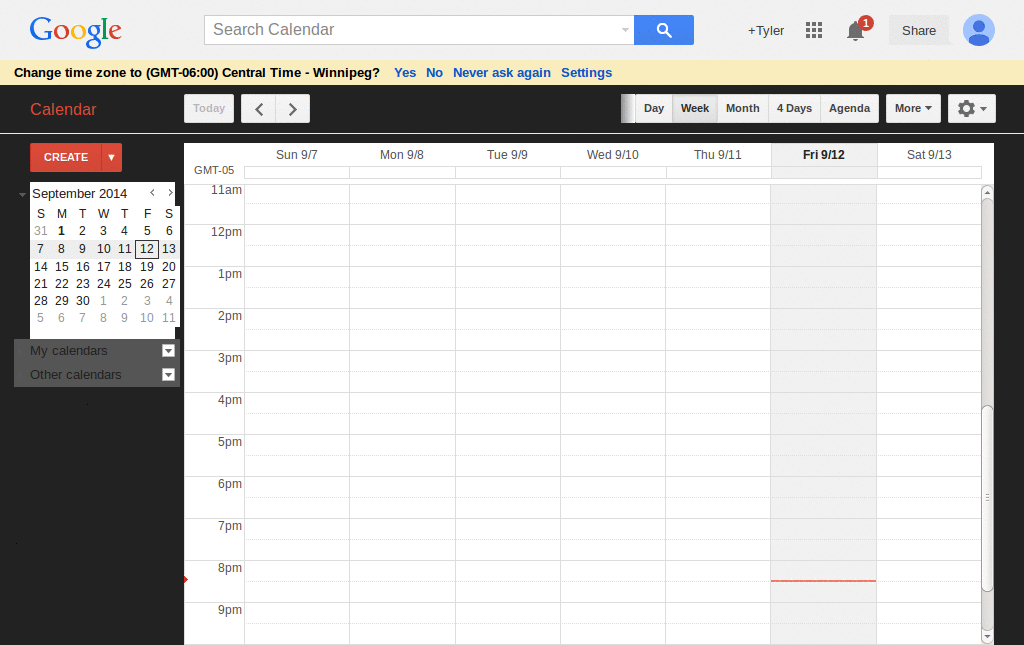This screenshot has height=645, width=1024.
Task: Open the +Tyler profile link
Action: tap(765, 31)
